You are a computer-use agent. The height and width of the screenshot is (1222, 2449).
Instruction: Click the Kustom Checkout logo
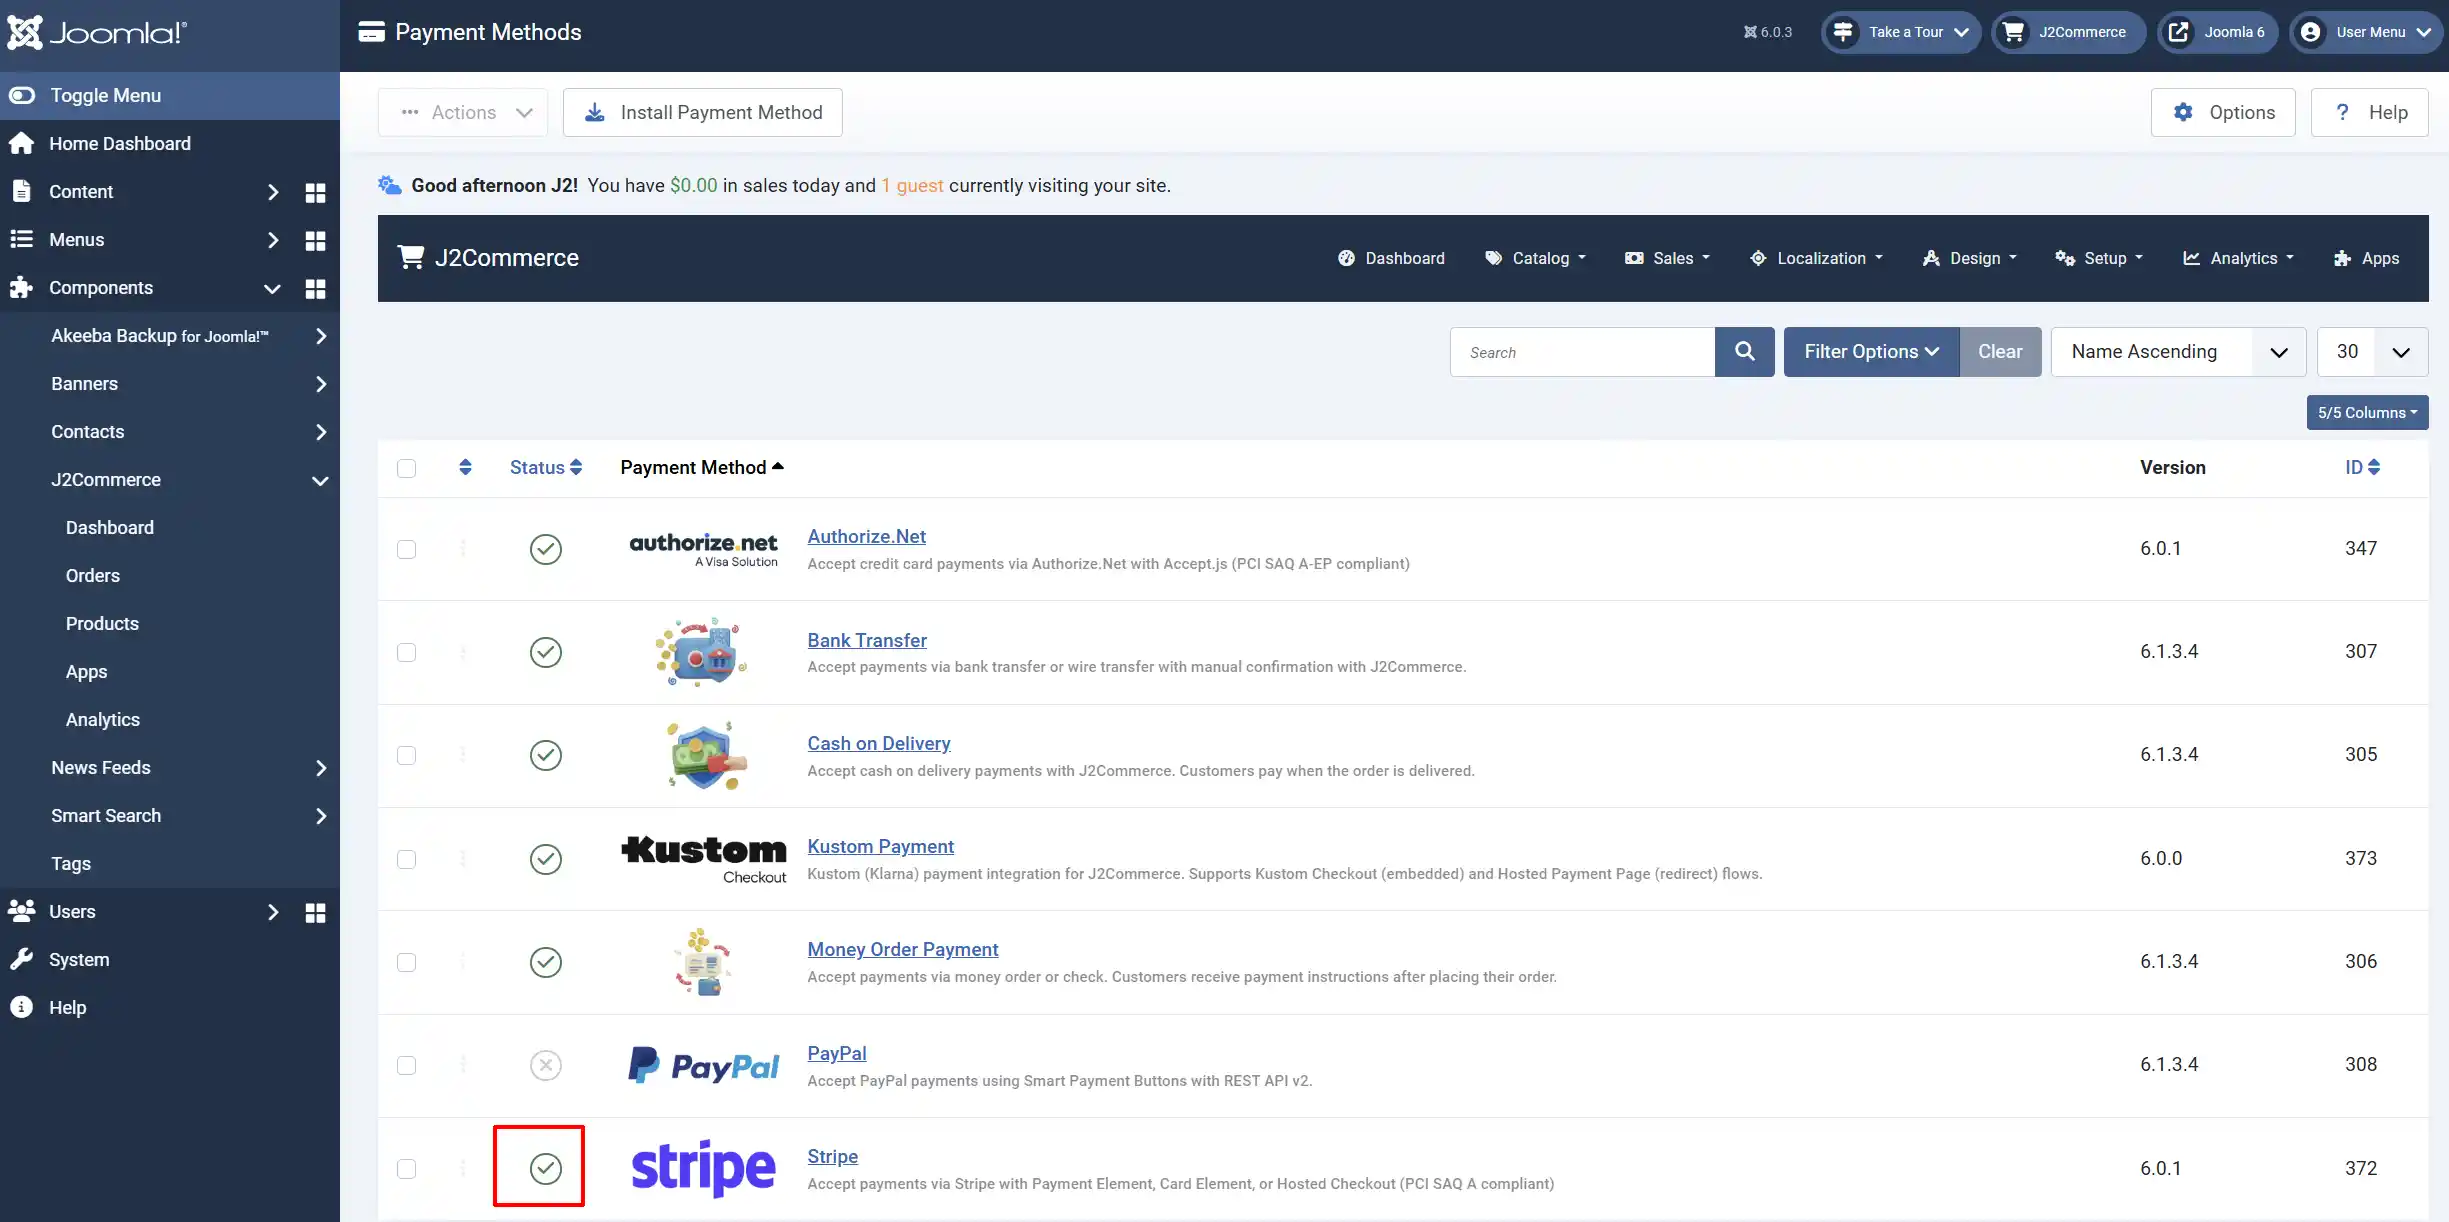[x=704, y=859]
